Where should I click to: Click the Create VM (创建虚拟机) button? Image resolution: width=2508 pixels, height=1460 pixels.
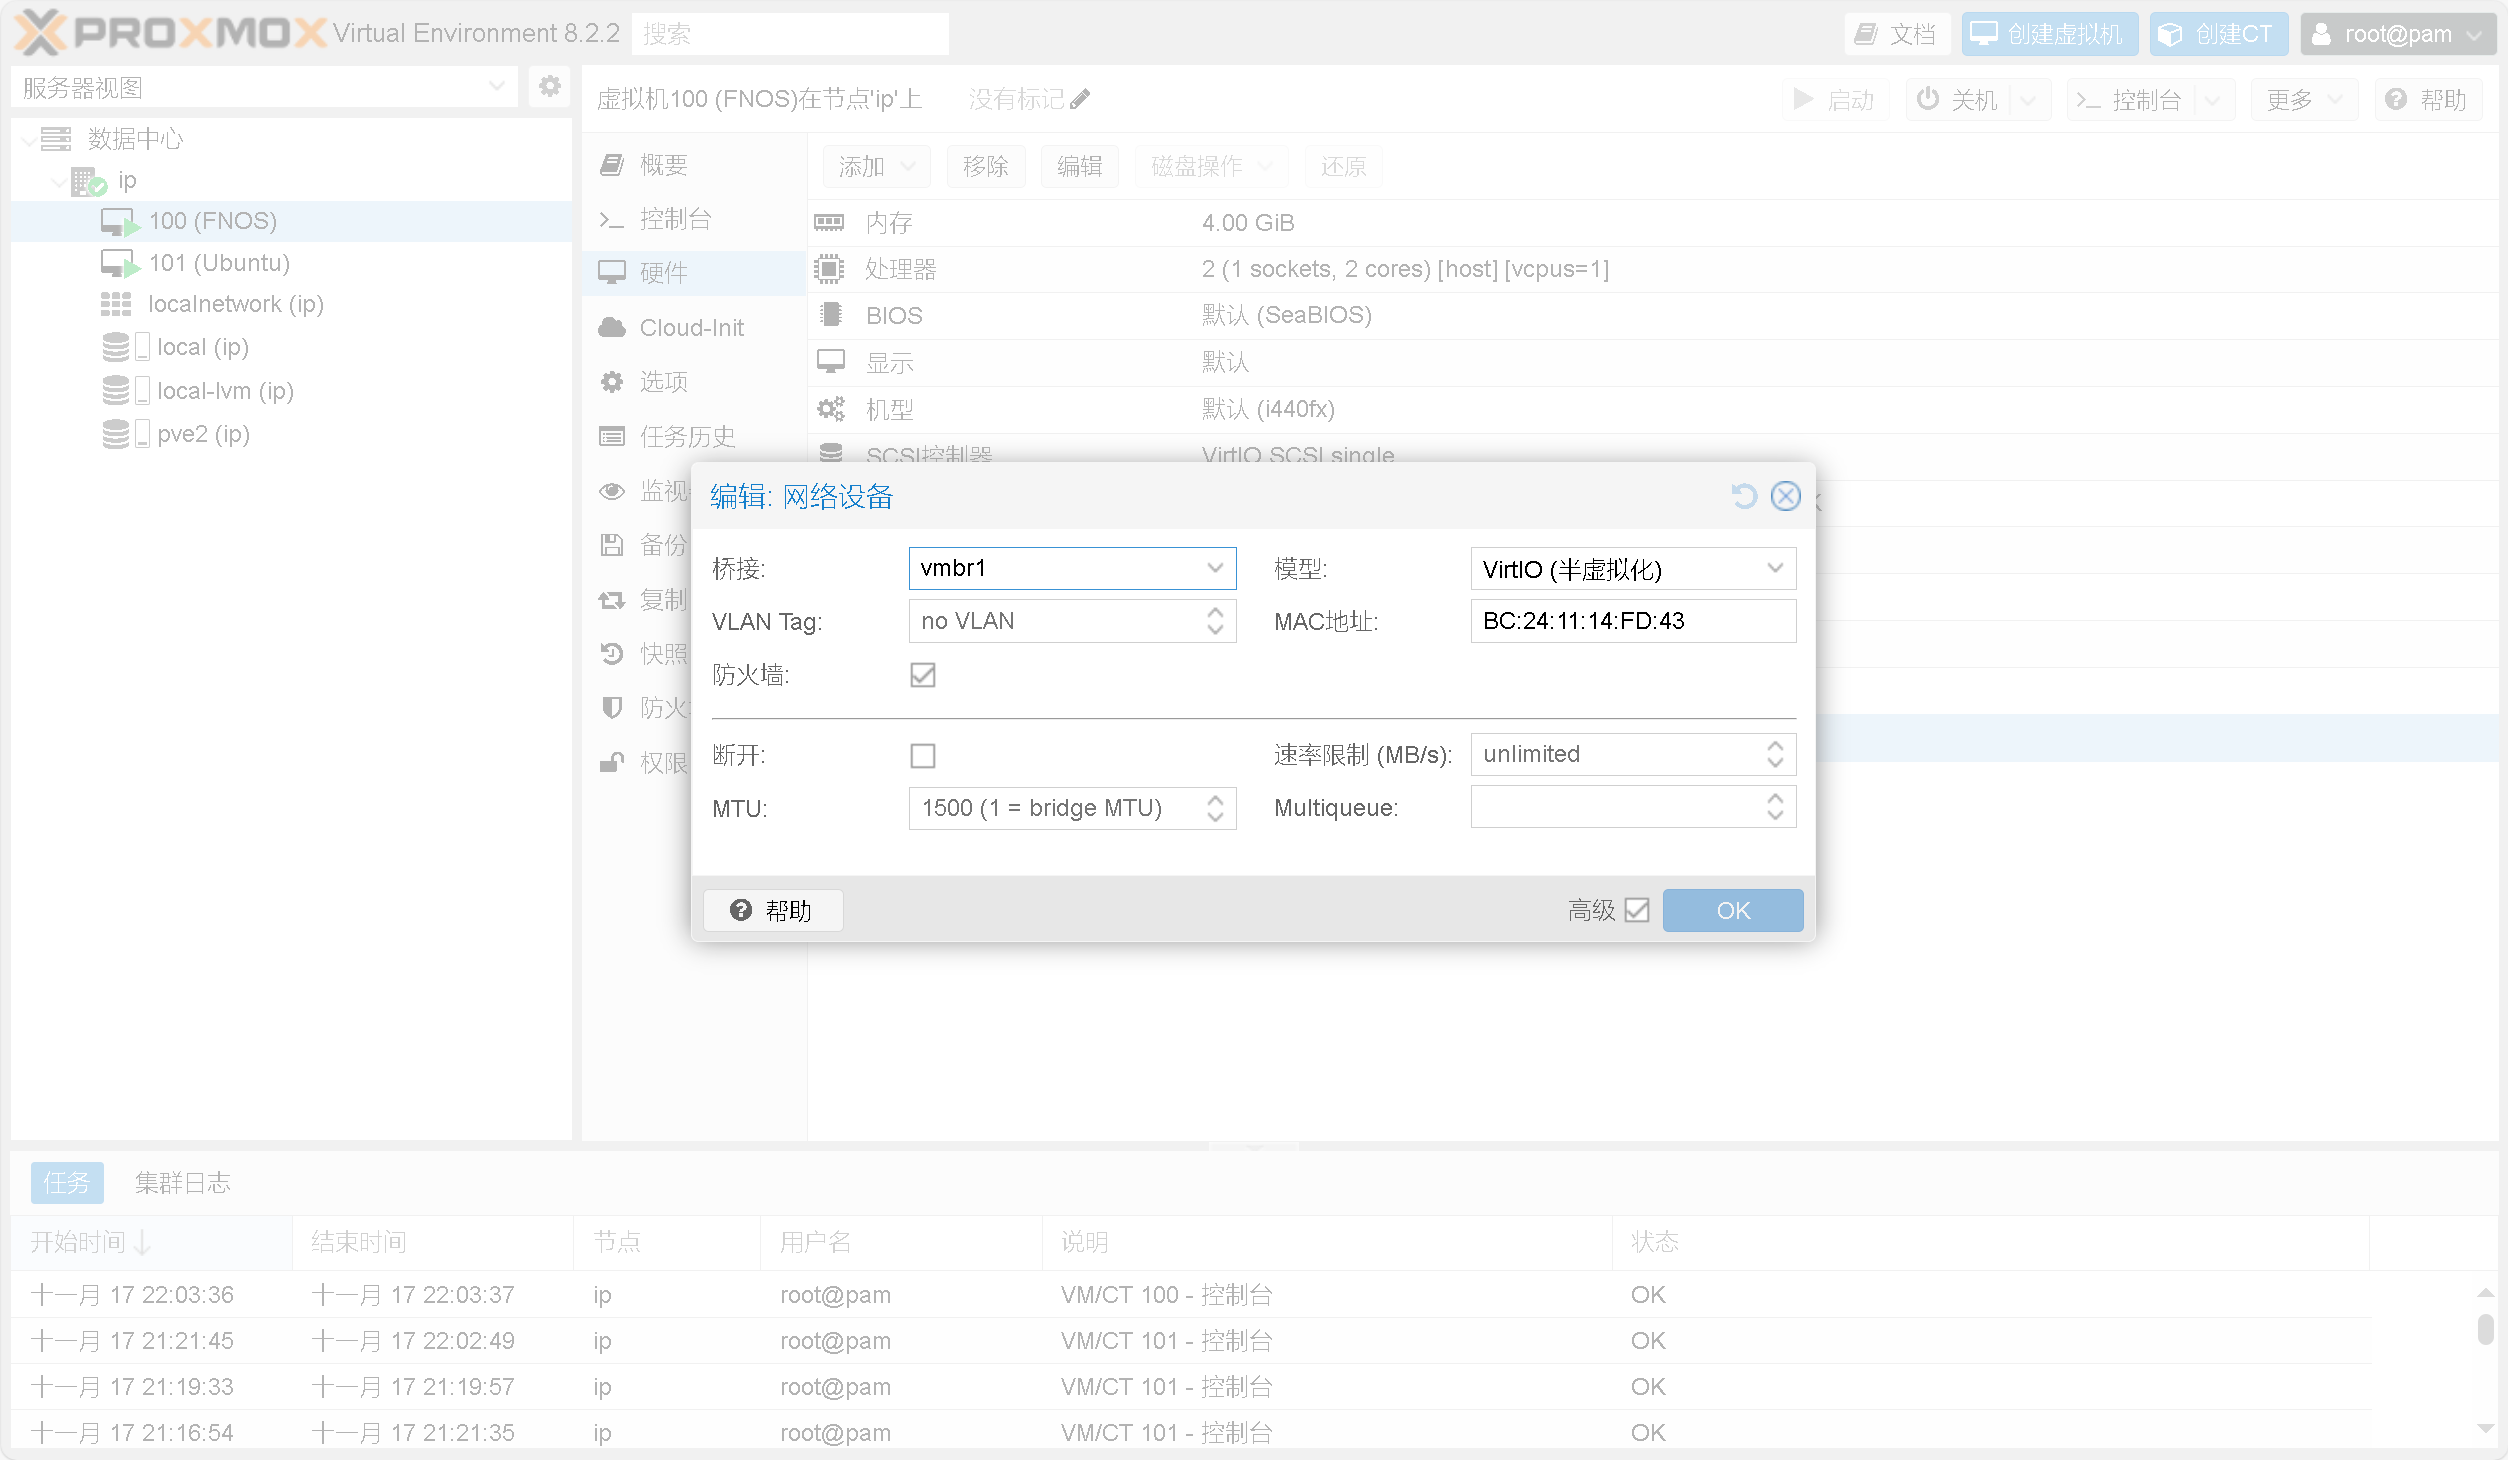[2049, 34]
